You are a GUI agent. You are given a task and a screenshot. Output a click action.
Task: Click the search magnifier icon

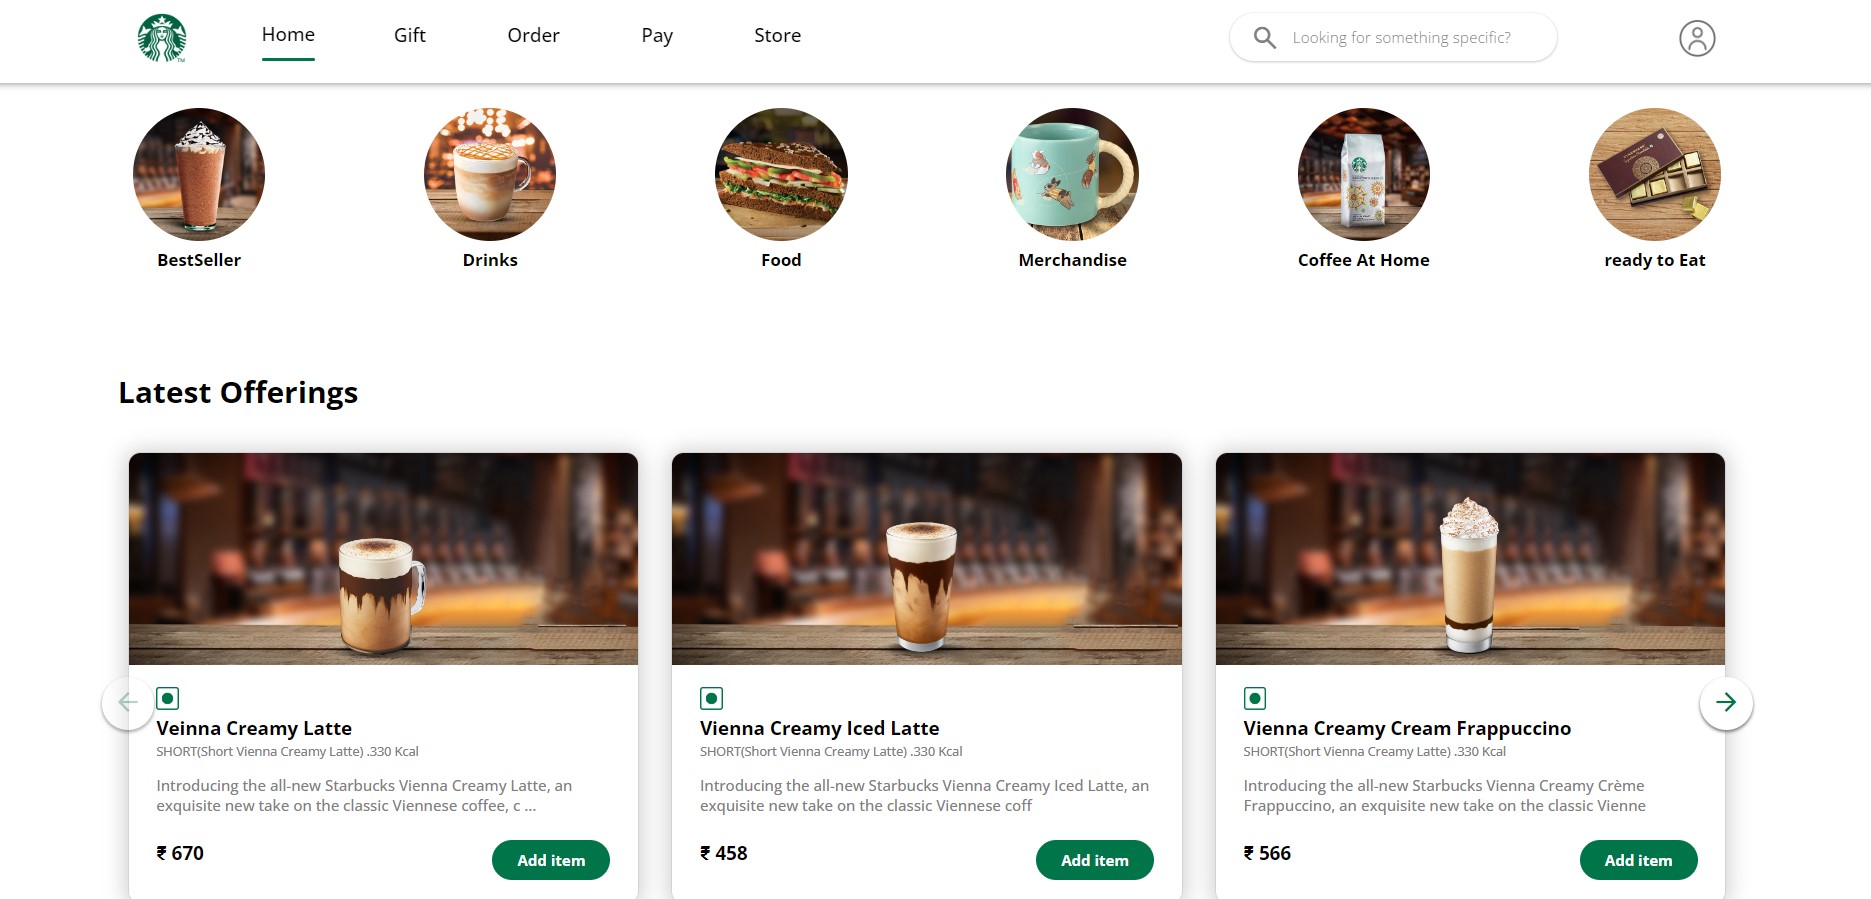(x=1264, y=38)
